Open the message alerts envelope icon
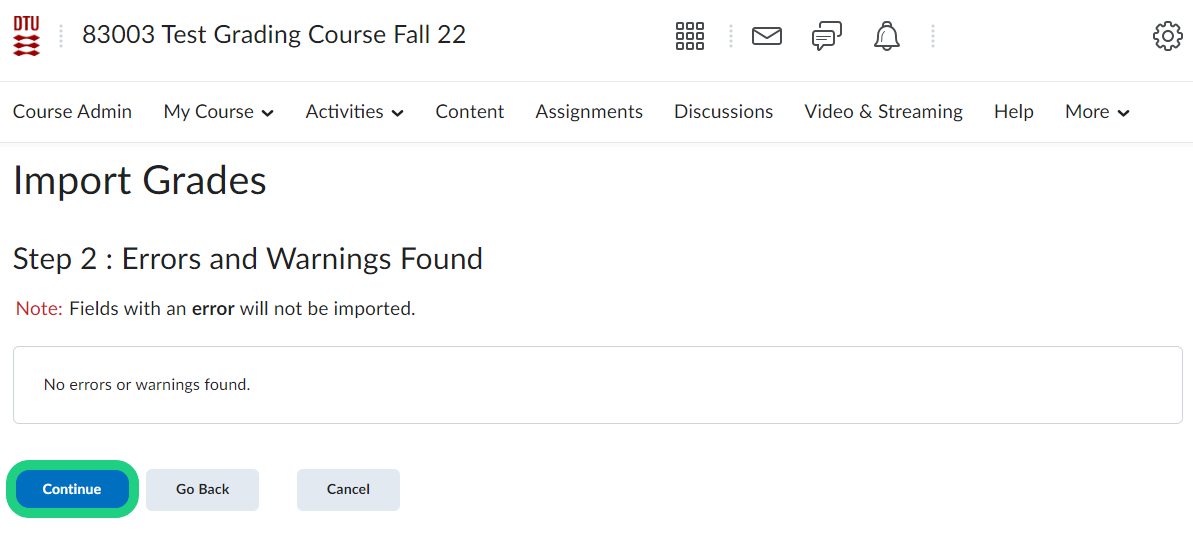The height and width of the screenshot is (553, 1193). pyautogui.click(x=767, y=36)
